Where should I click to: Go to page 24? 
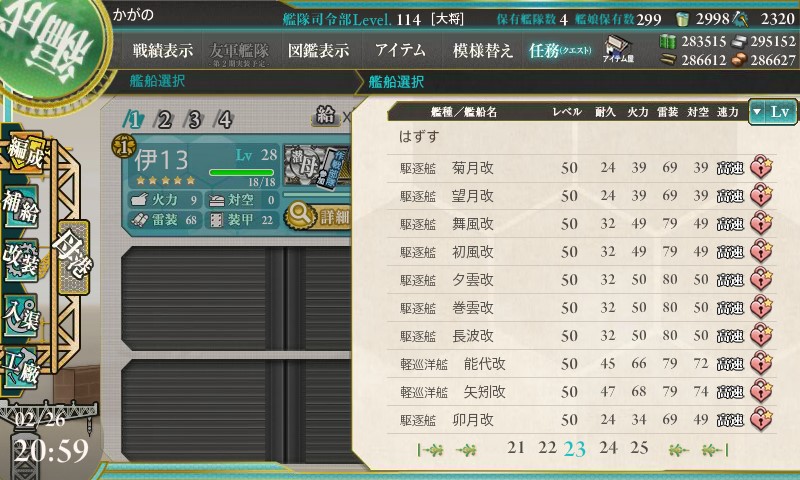pyautogui.click(x=608, y=448)
